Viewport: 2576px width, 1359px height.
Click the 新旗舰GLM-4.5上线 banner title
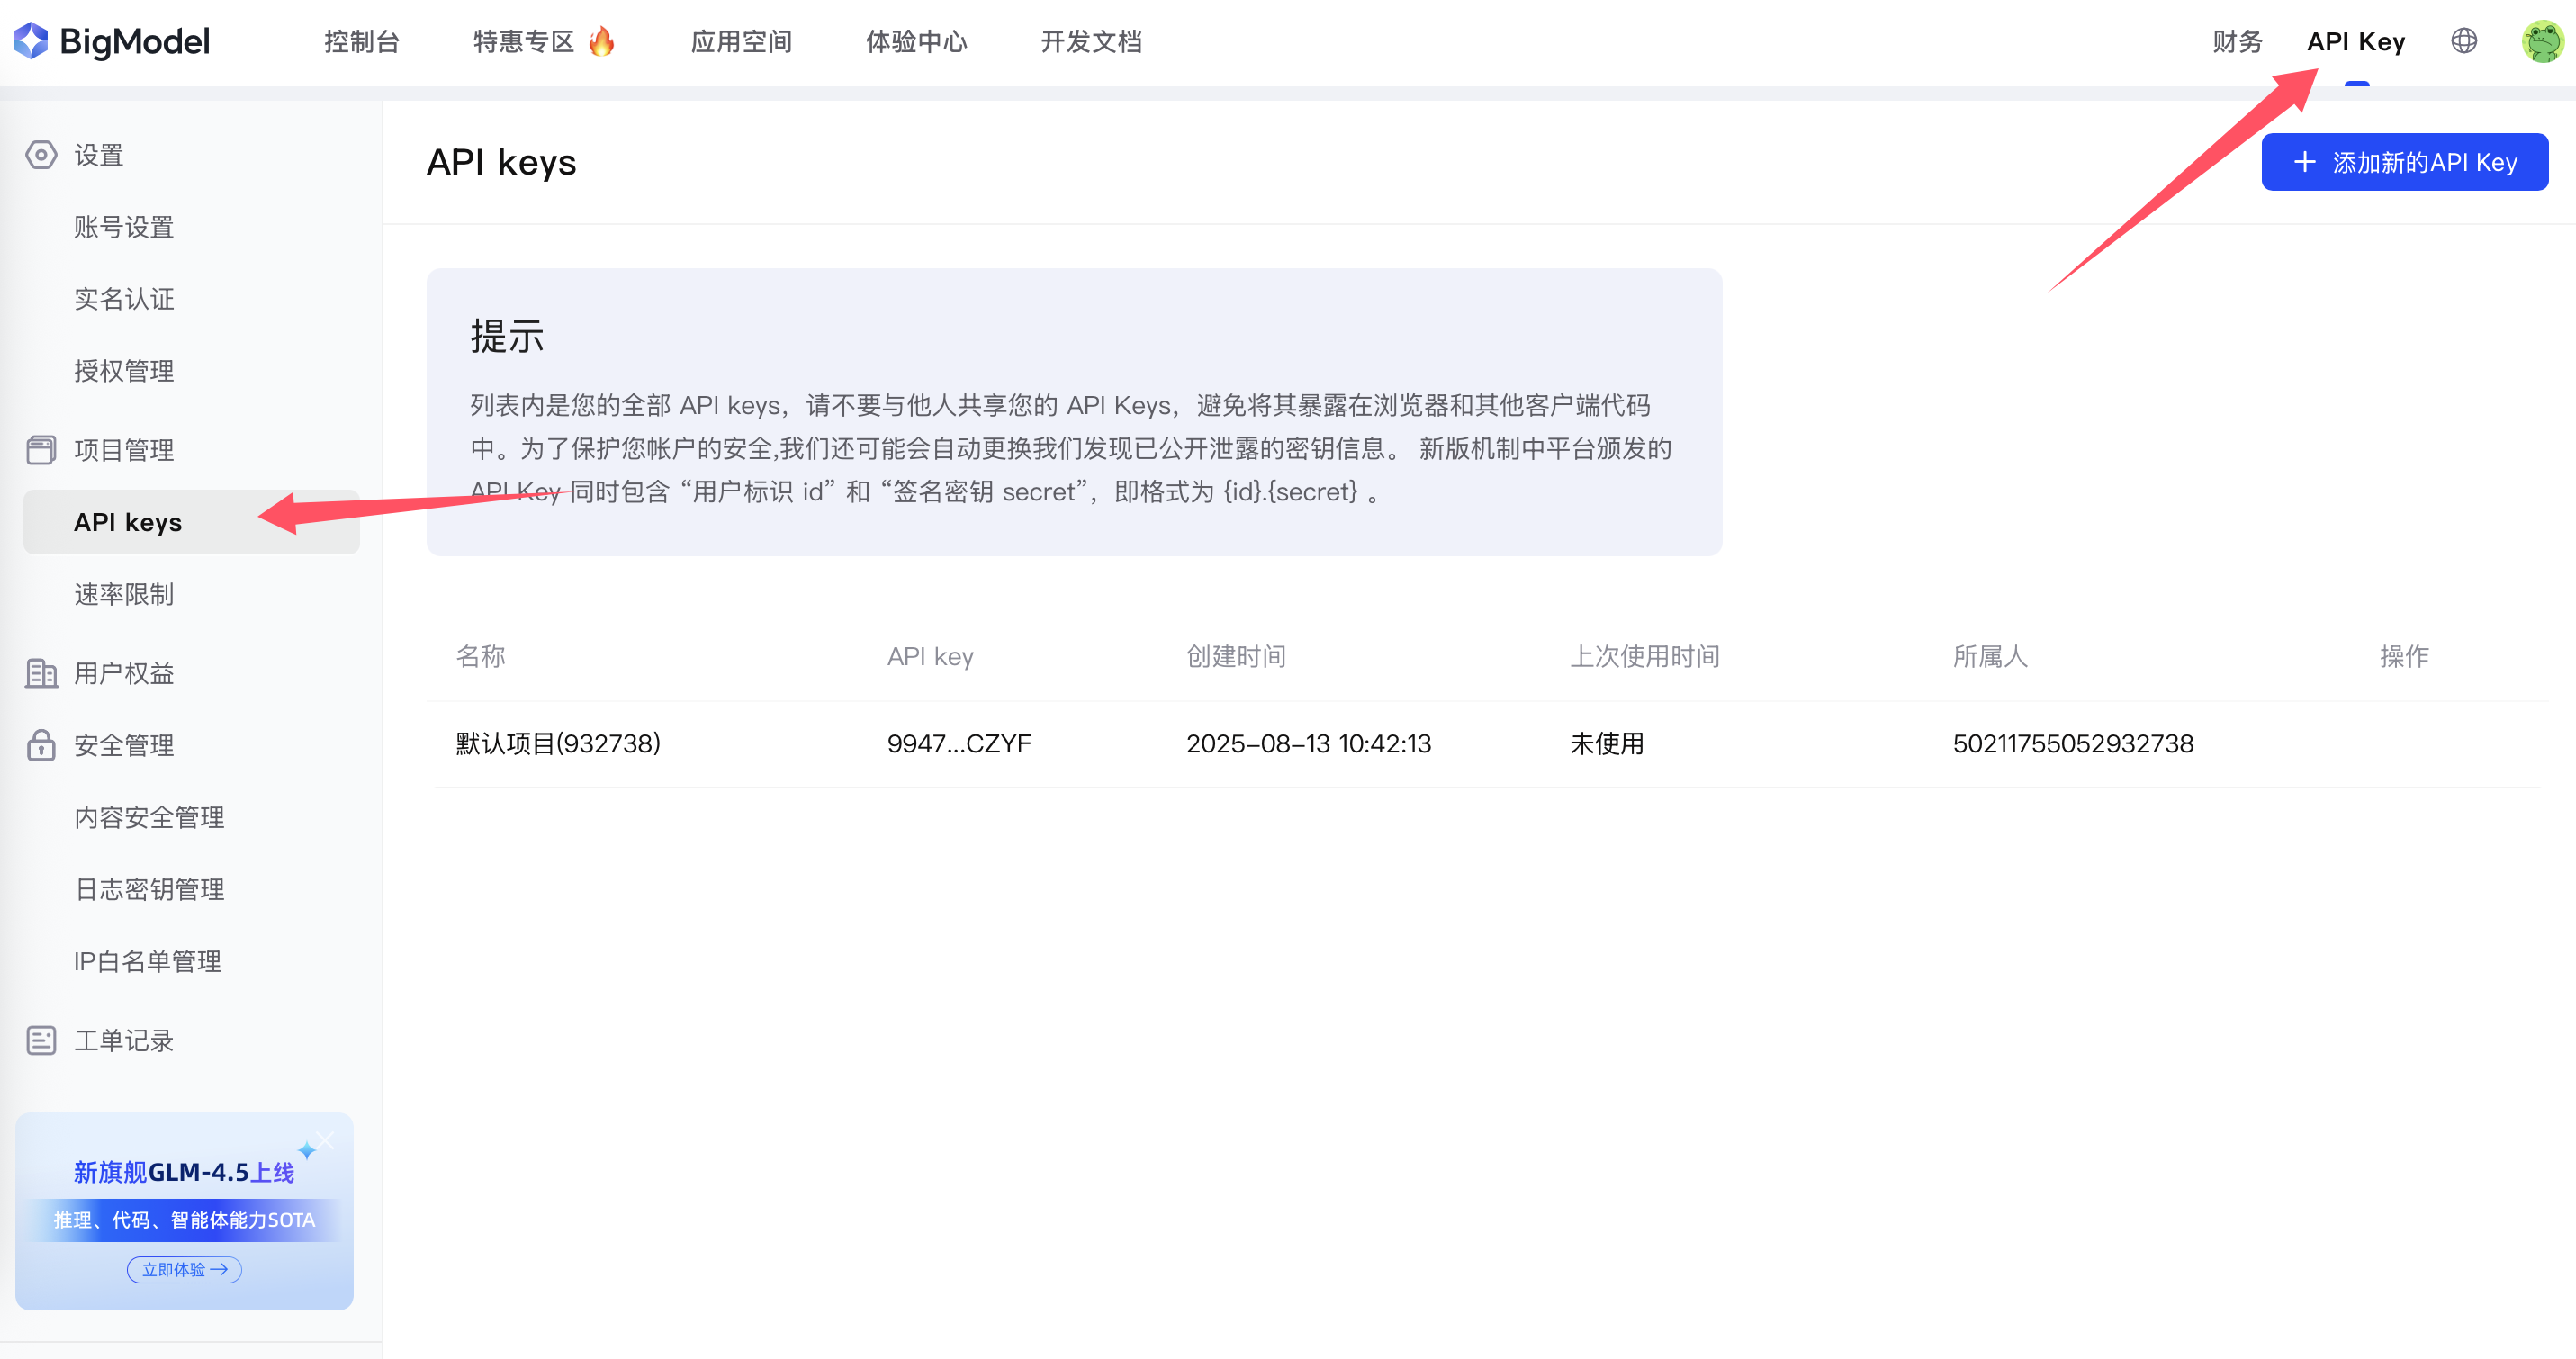click(184, 1172)
